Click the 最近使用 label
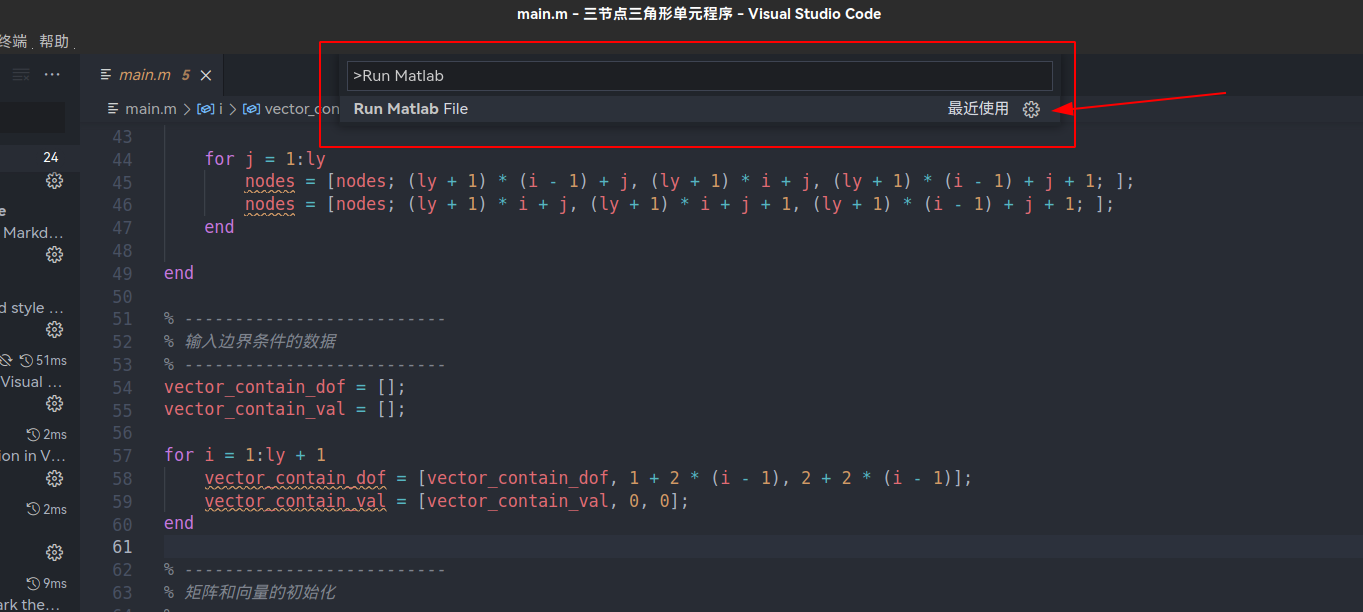 click(978, 109)
